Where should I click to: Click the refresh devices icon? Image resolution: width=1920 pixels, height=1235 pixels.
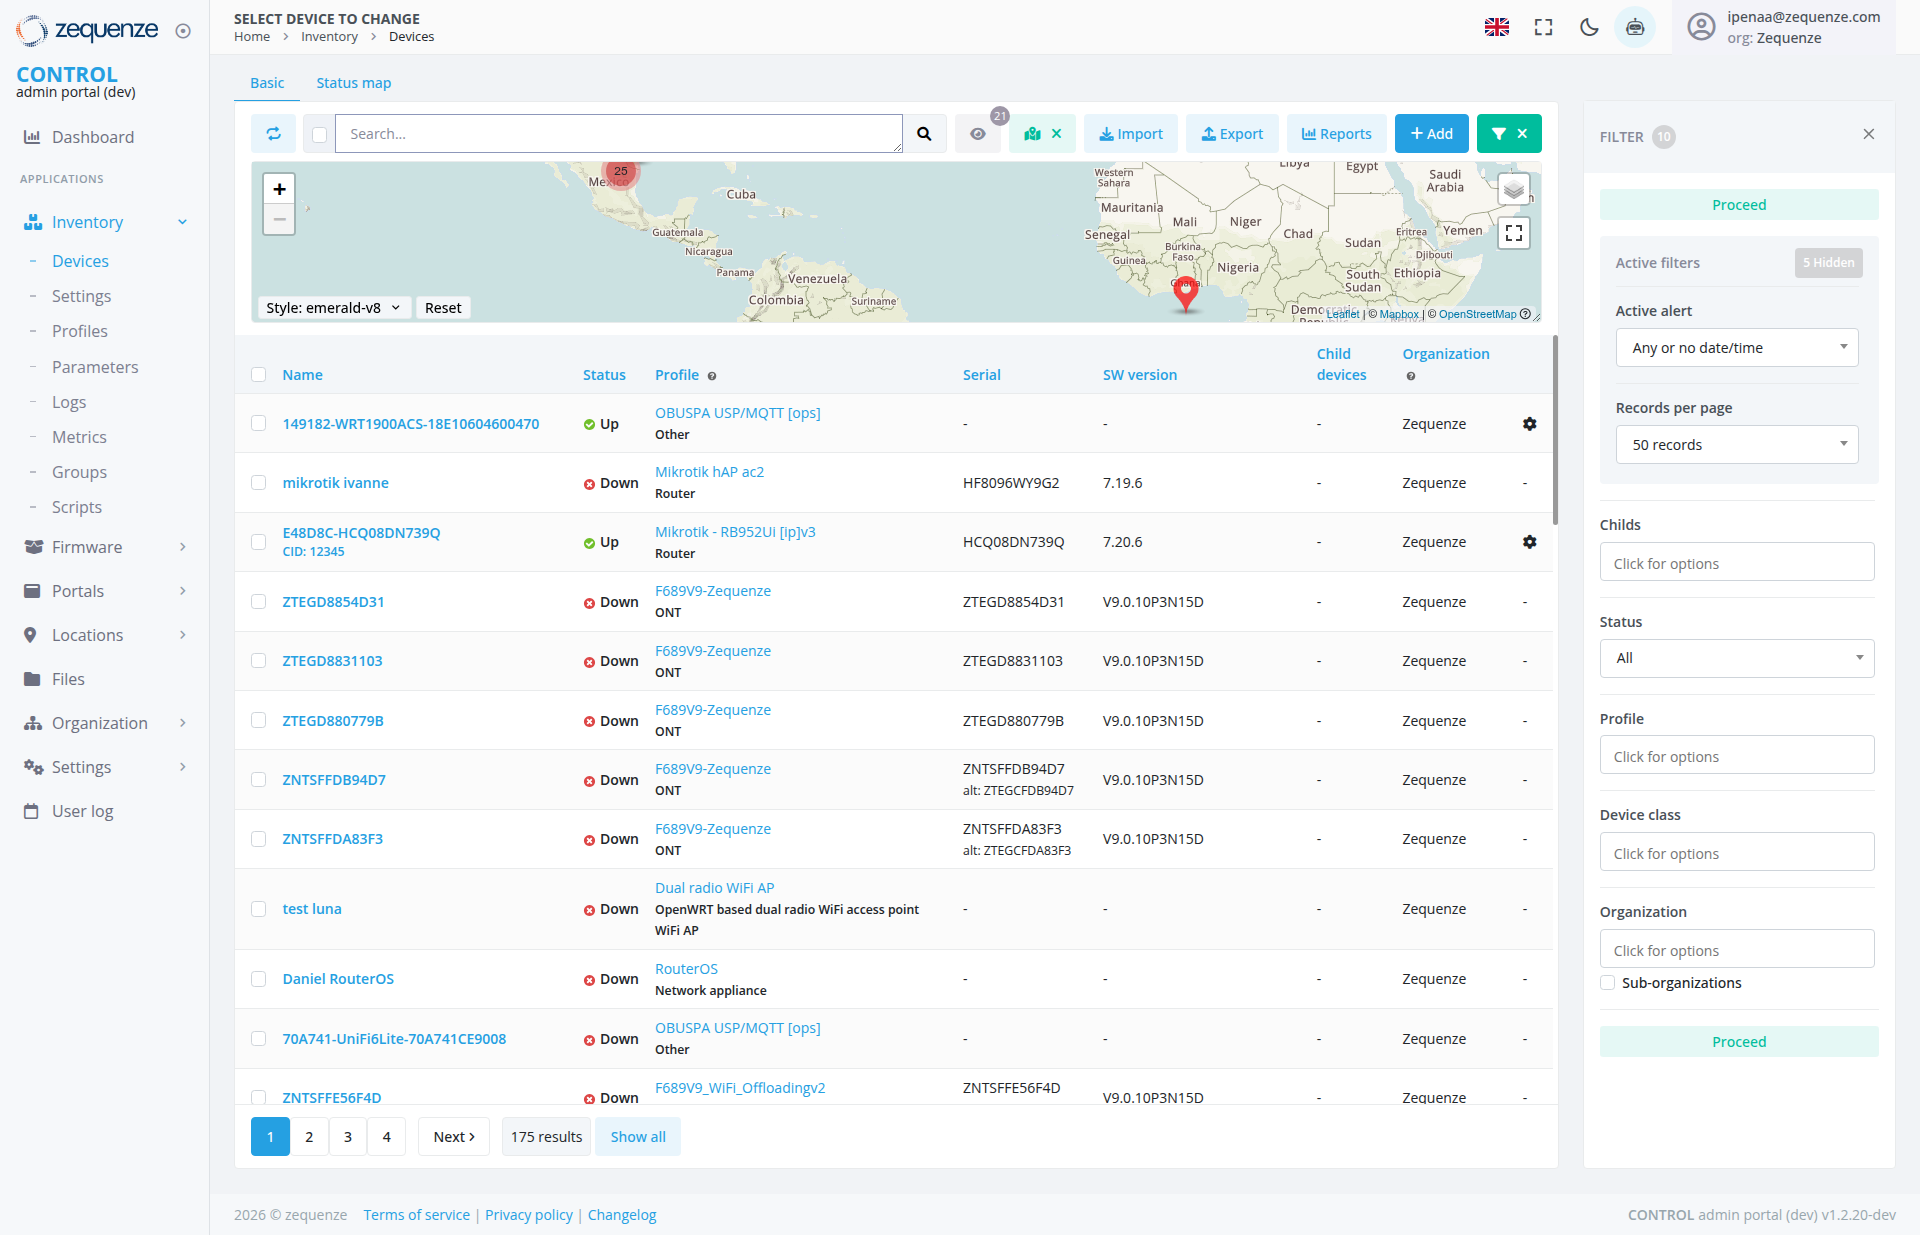[x=274, y=134]
